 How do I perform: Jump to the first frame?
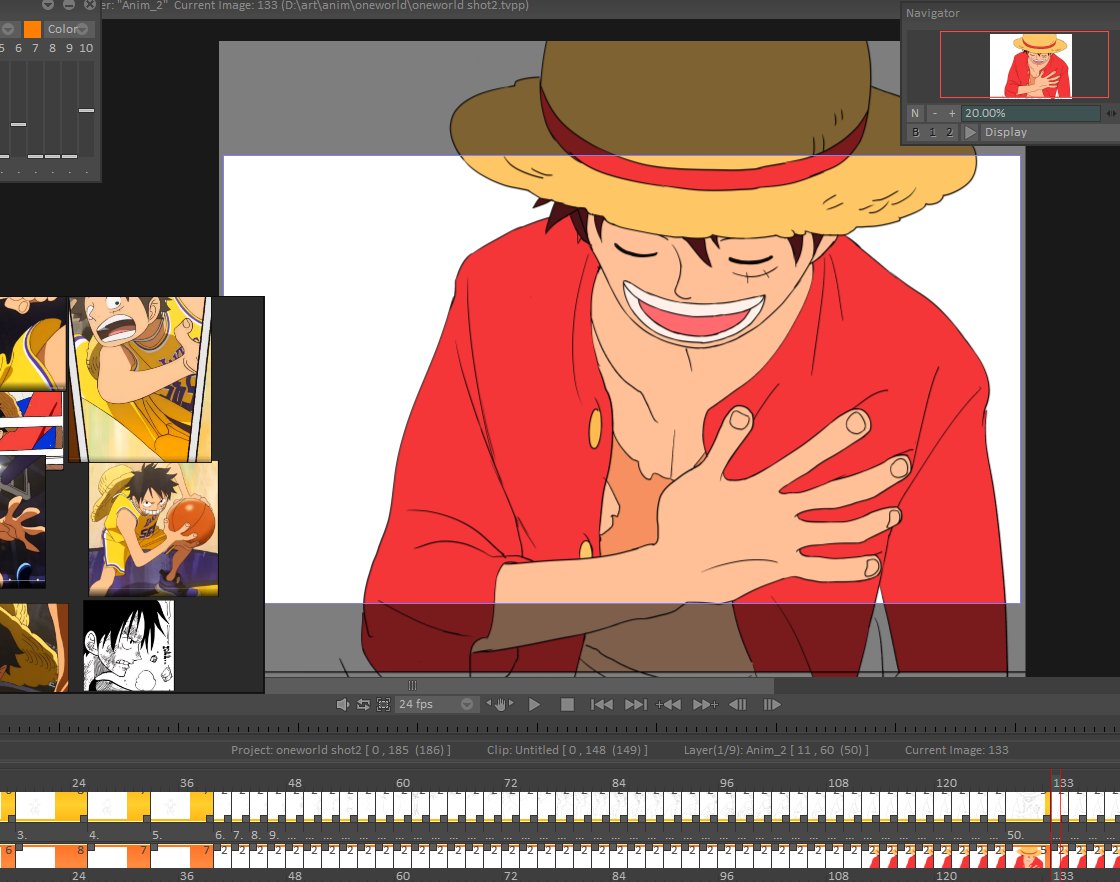click(601, 704)
